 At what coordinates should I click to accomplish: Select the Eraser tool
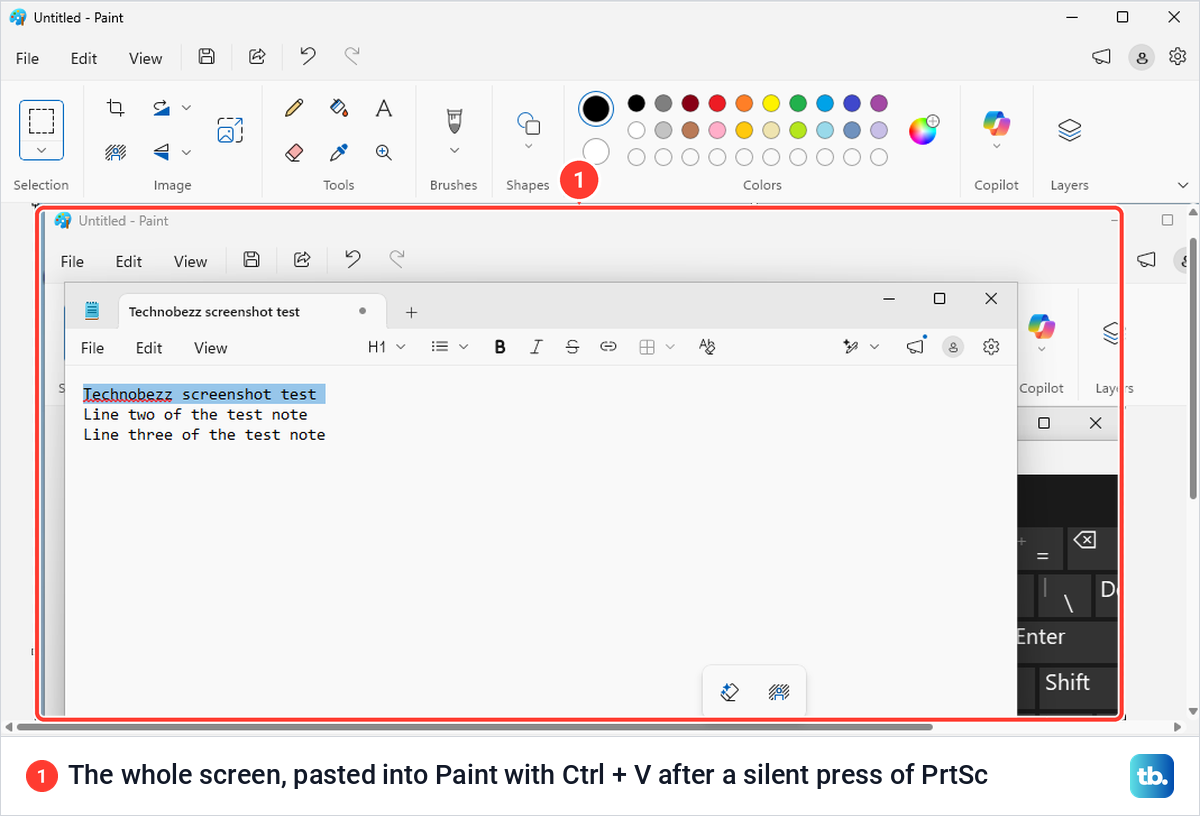pos(294,152)
